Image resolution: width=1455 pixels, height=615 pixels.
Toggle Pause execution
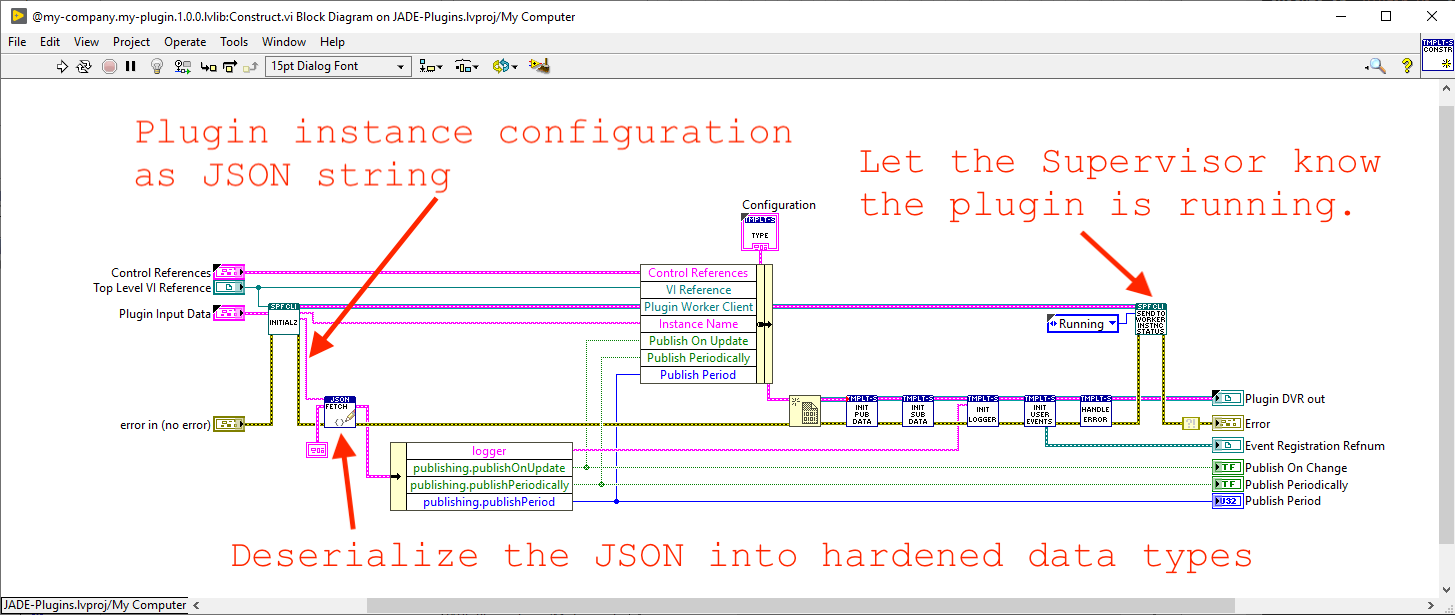tap(131, 66)
